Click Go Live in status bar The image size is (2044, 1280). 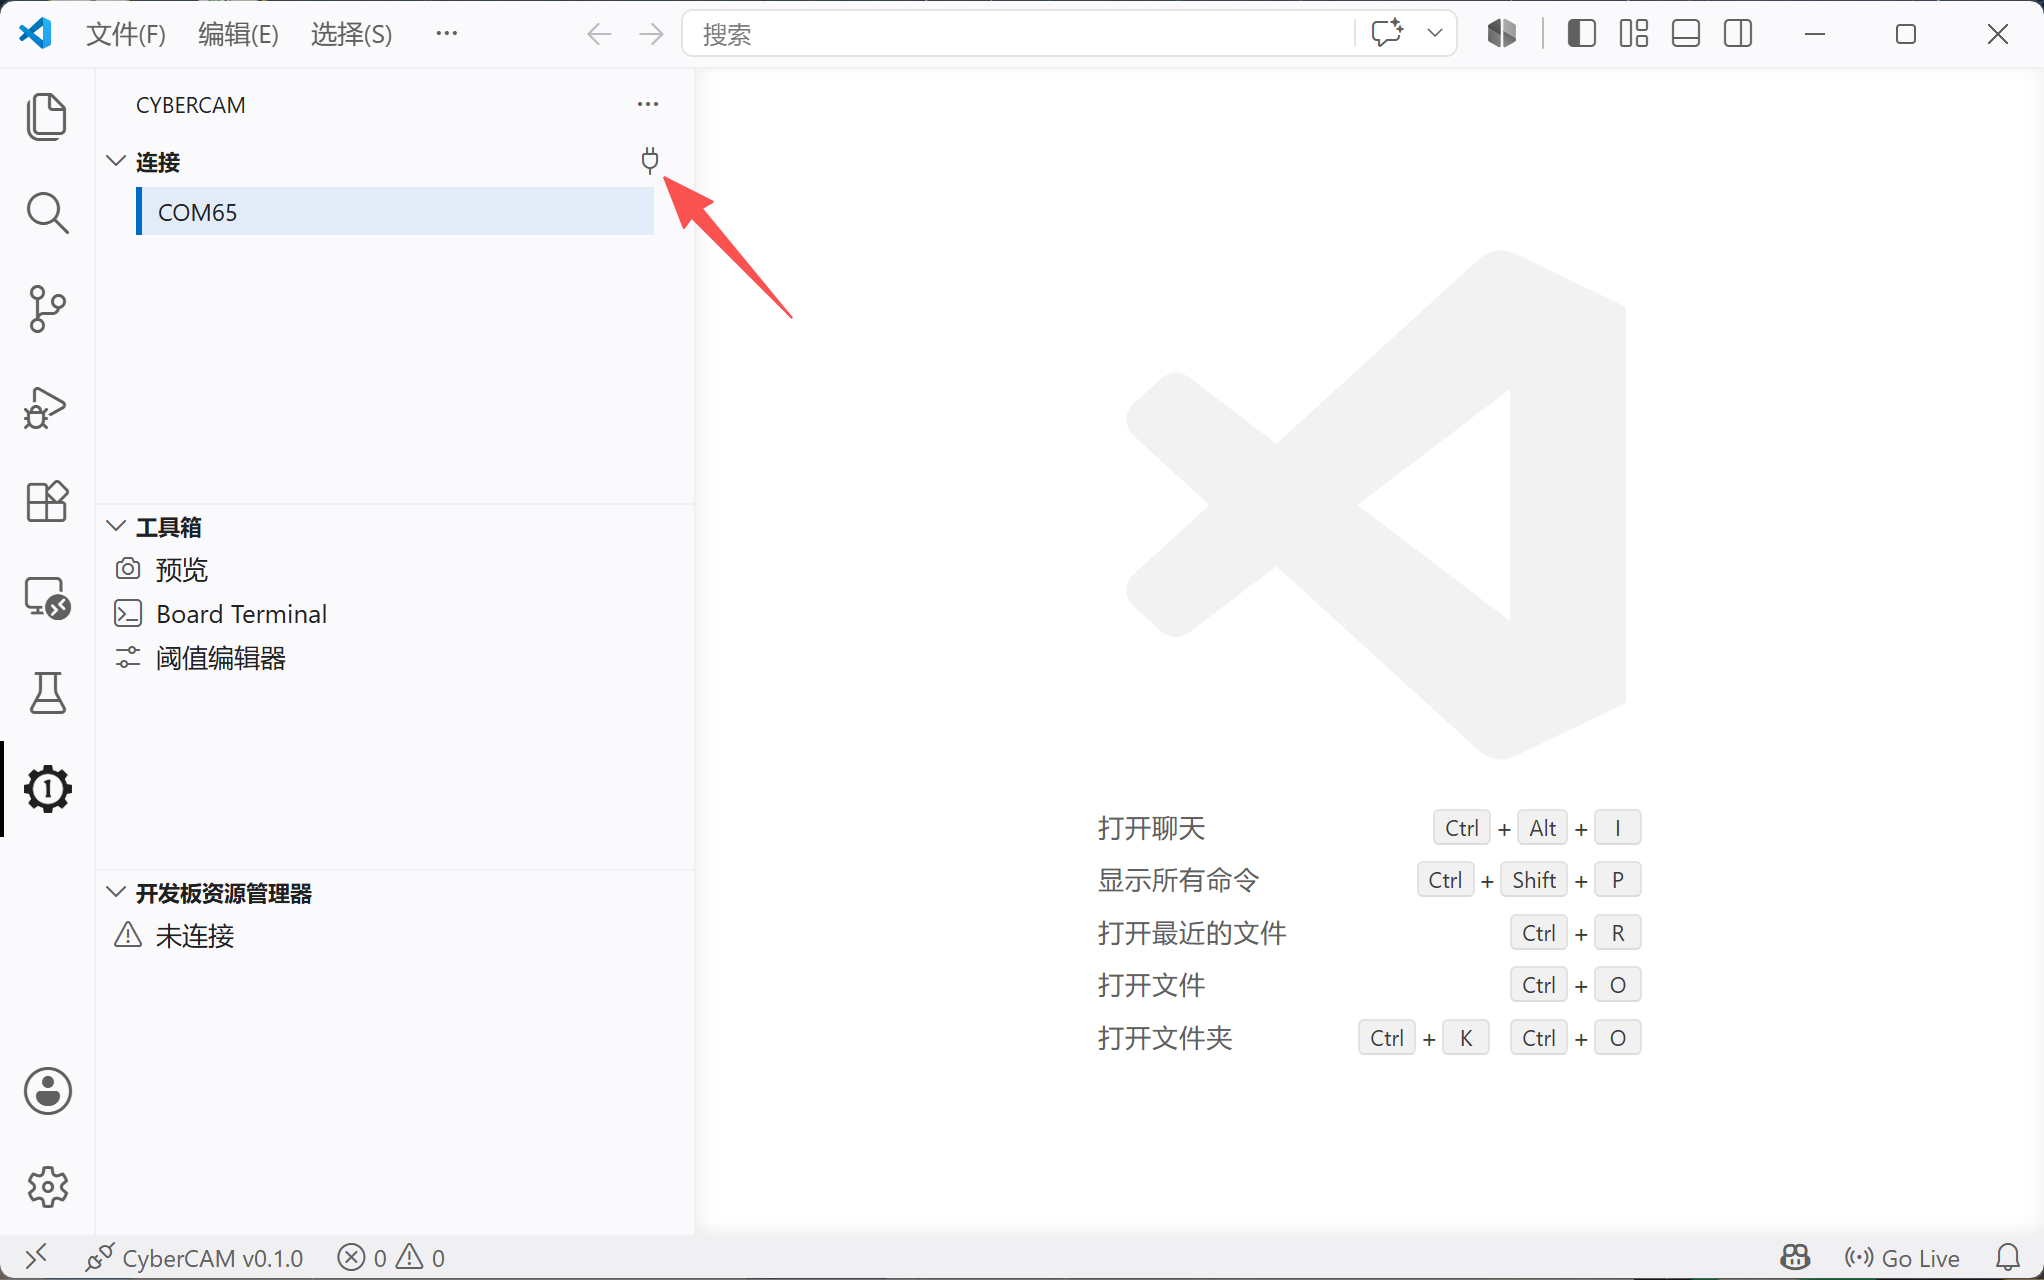tap(1902, 1258)
